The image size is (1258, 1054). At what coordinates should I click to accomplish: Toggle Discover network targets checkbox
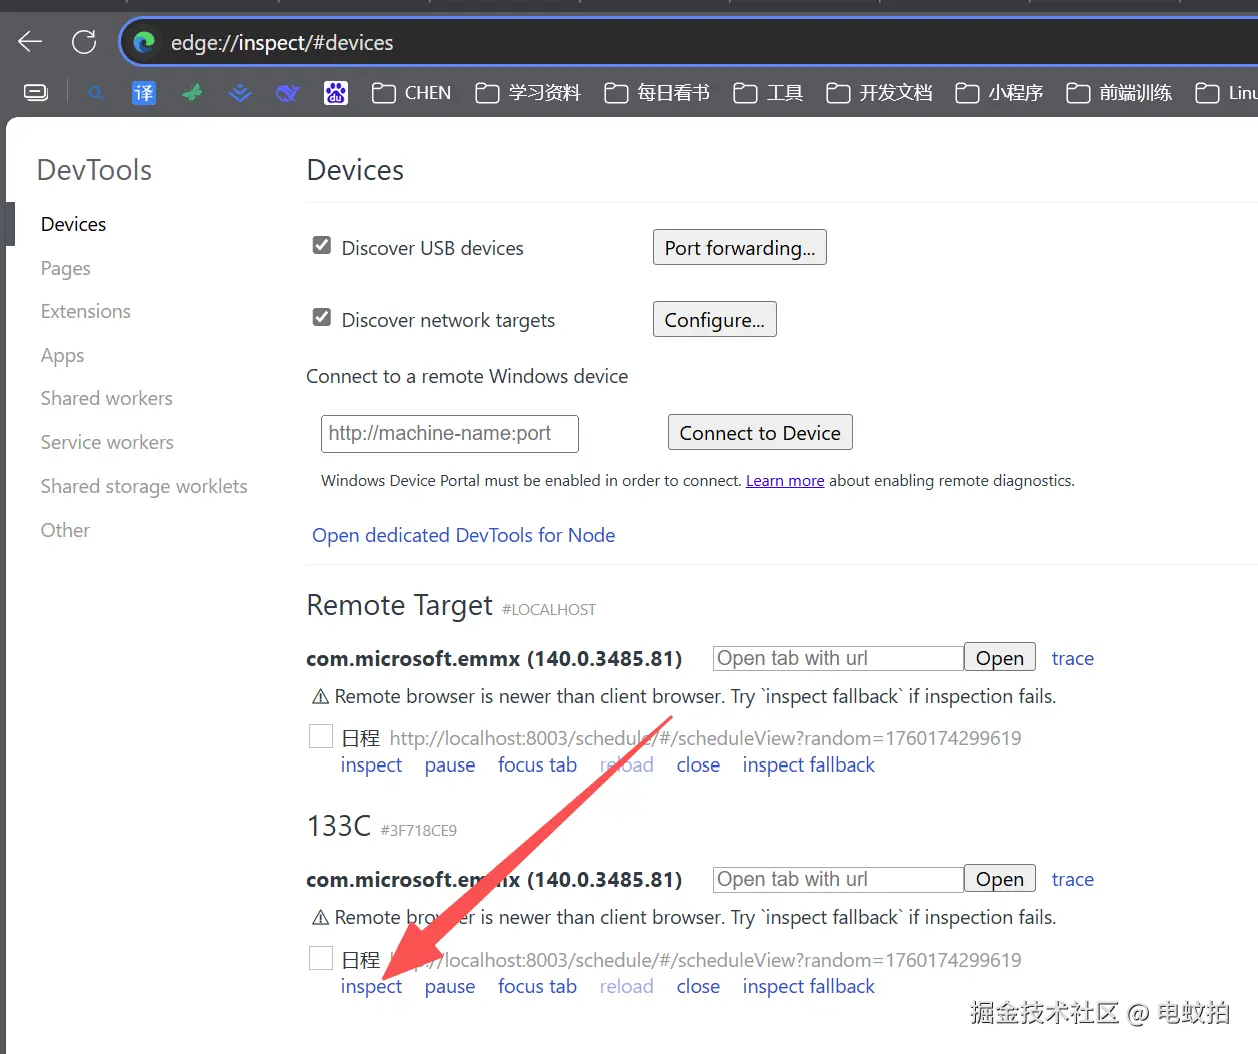pyautogui.click(x=322, y=317)
